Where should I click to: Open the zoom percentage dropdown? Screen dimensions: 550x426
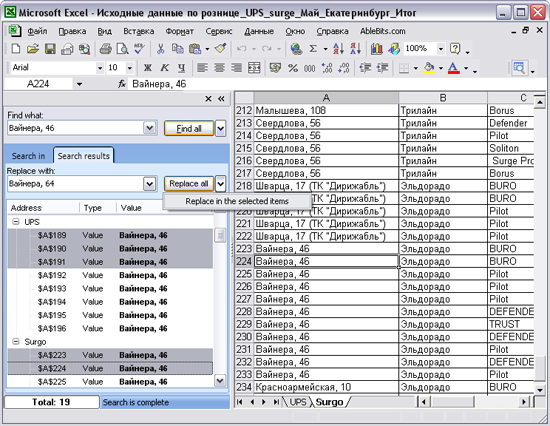[x=441, y=48]
